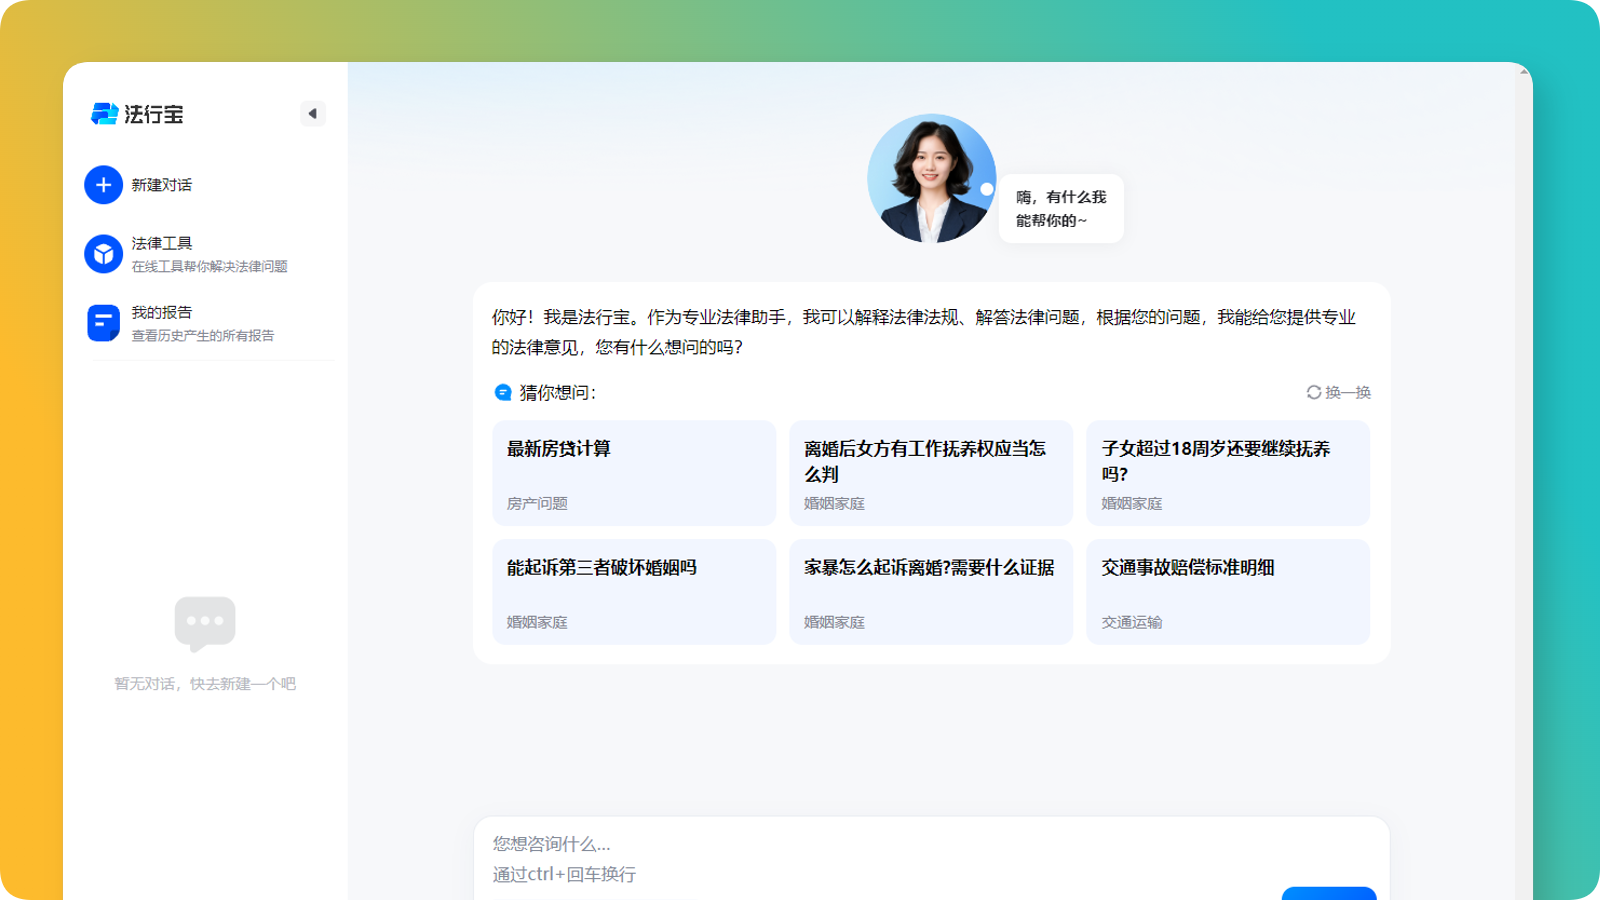Click the 查看历史产生的所有报告 subtitle

click(x=203, y=335)
